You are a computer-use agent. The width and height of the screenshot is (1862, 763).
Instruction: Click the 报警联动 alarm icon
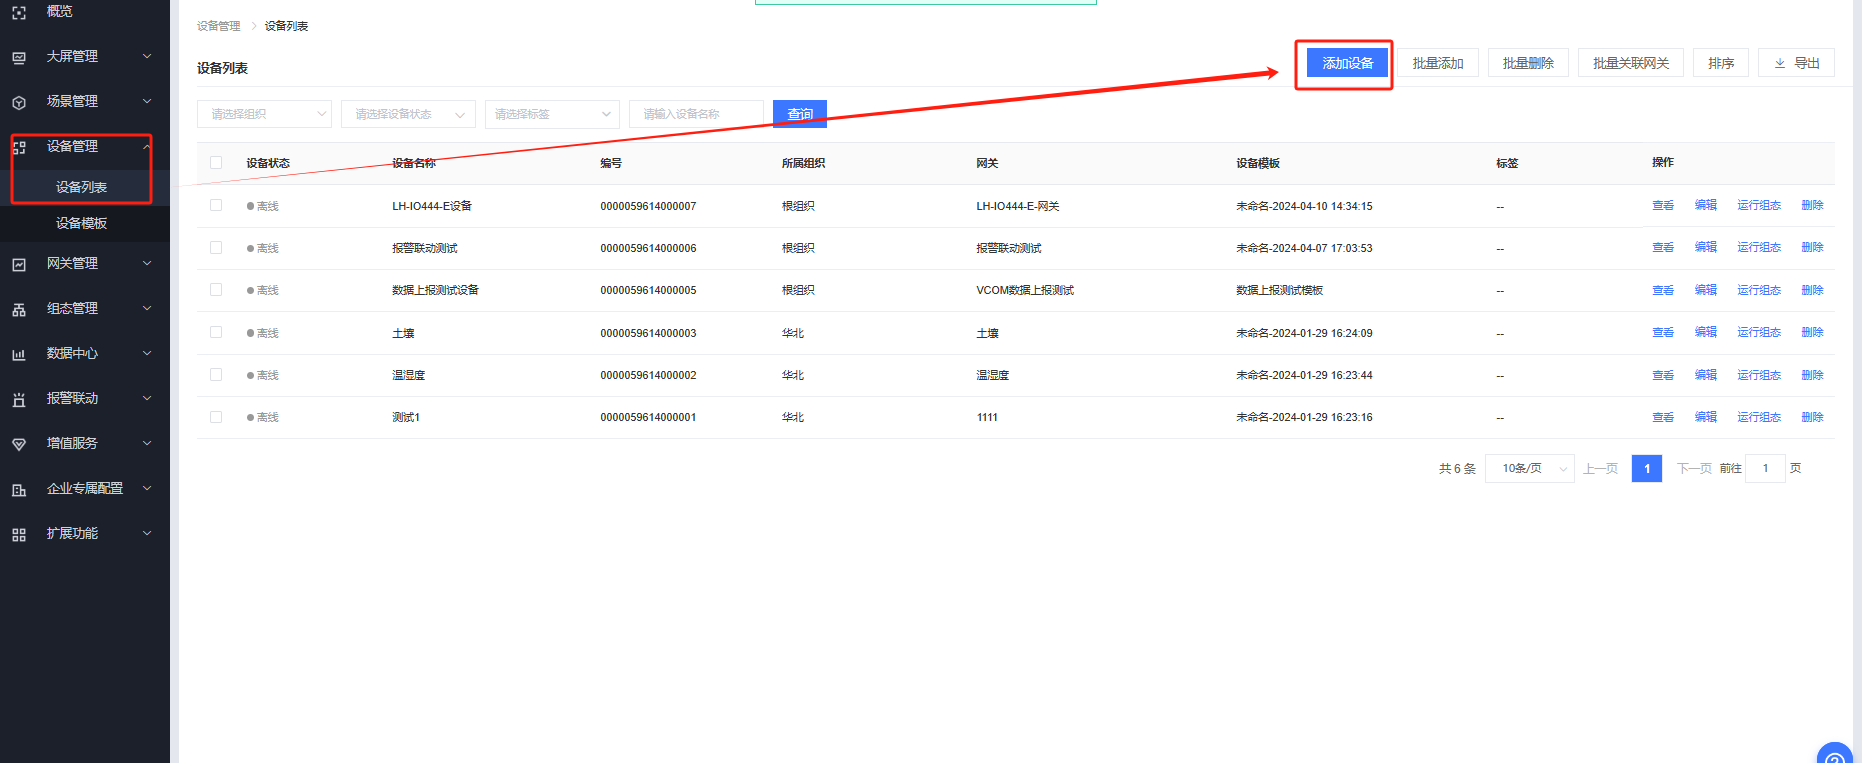coord(19,399)
